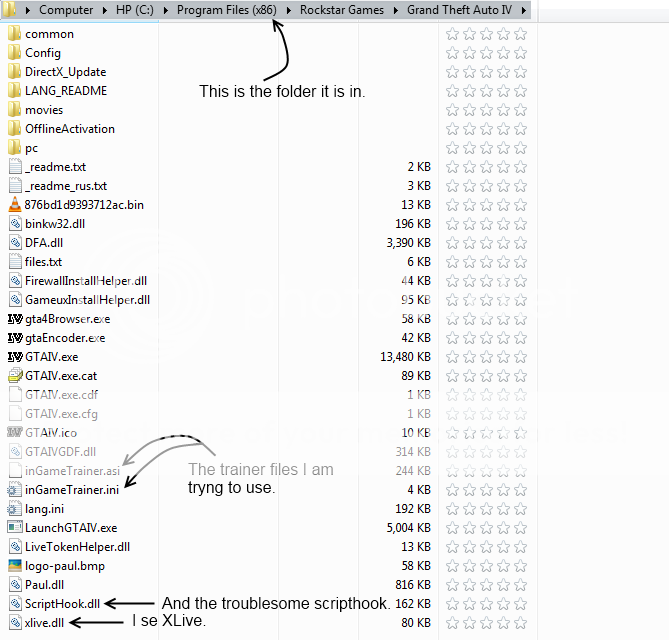Click the gtaEncoder.exe icon
The image size is (669, 640).
coord(14,338)
